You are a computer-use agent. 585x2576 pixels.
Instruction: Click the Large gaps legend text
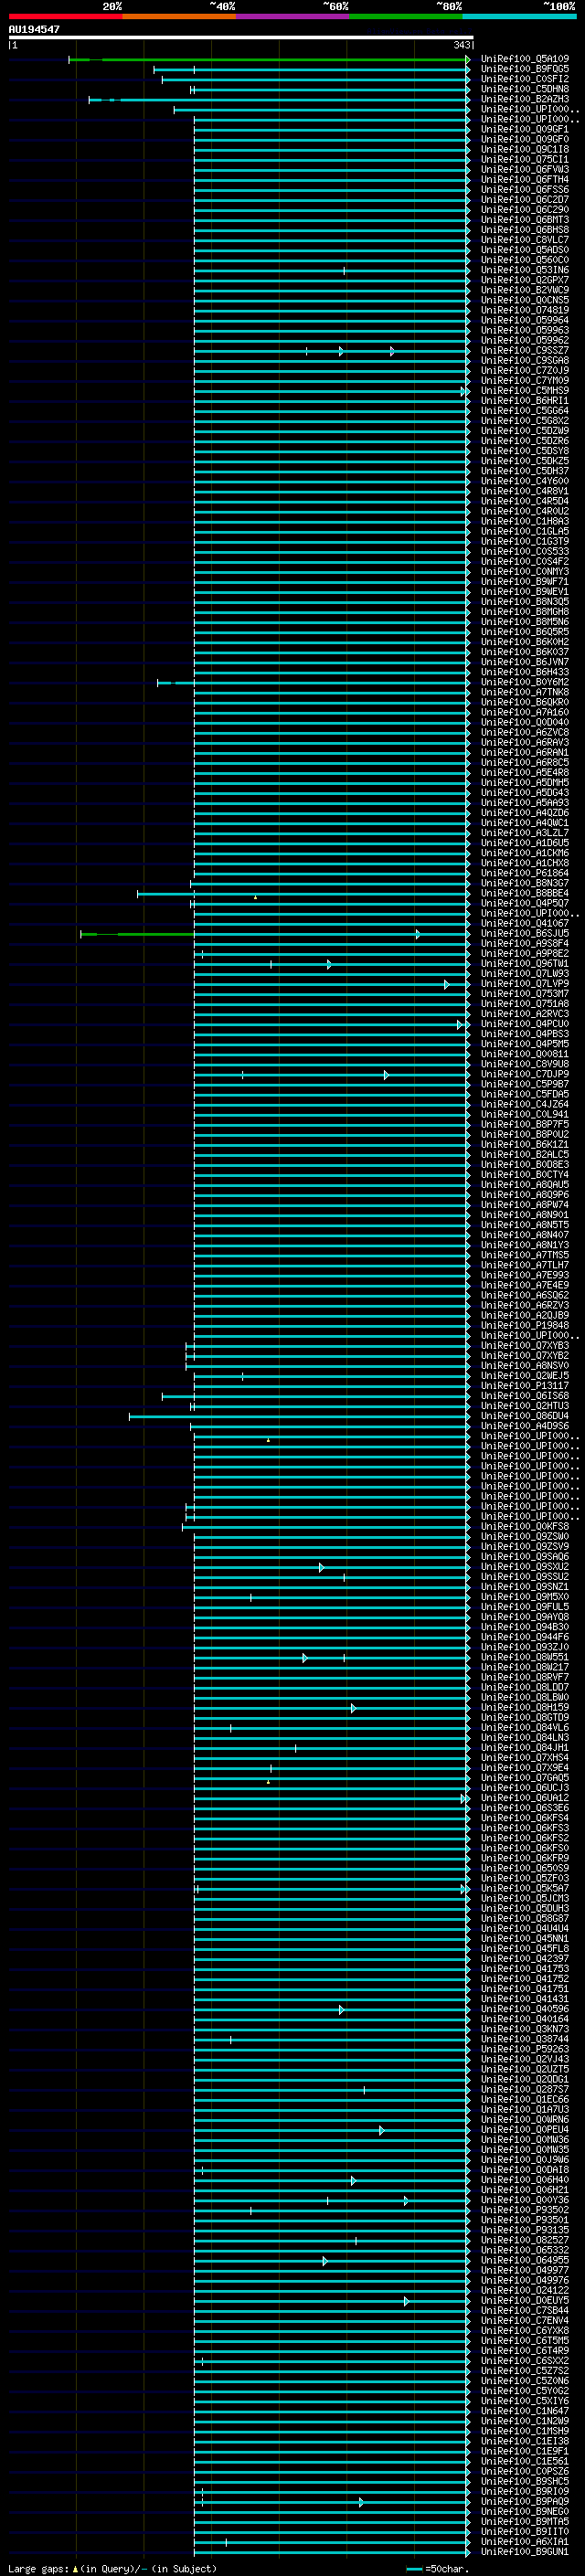pos(38,2568)
